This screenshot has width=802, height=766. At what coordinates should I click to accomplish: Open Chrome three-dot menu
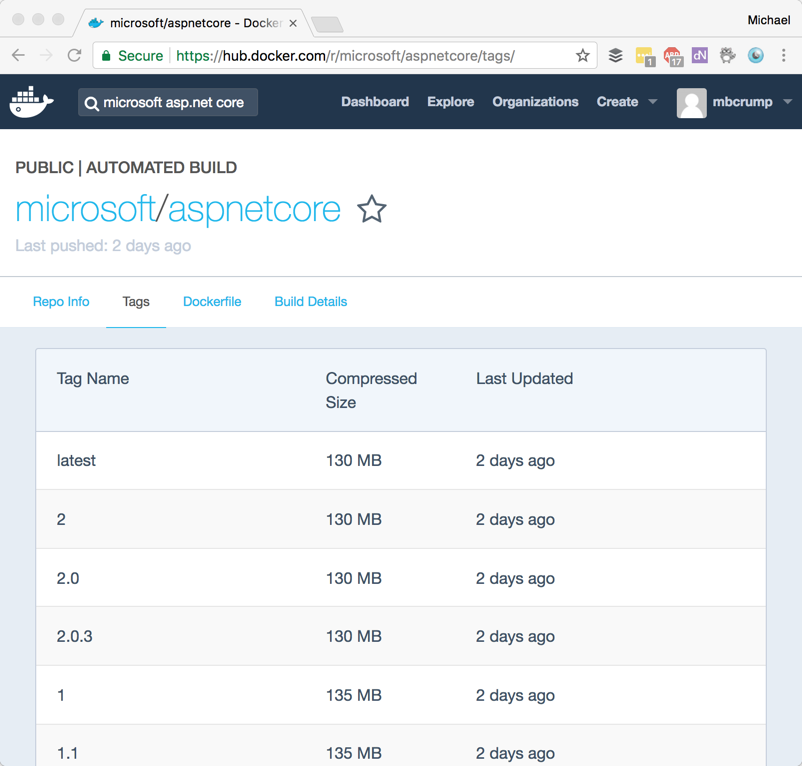tap(784, 55)
